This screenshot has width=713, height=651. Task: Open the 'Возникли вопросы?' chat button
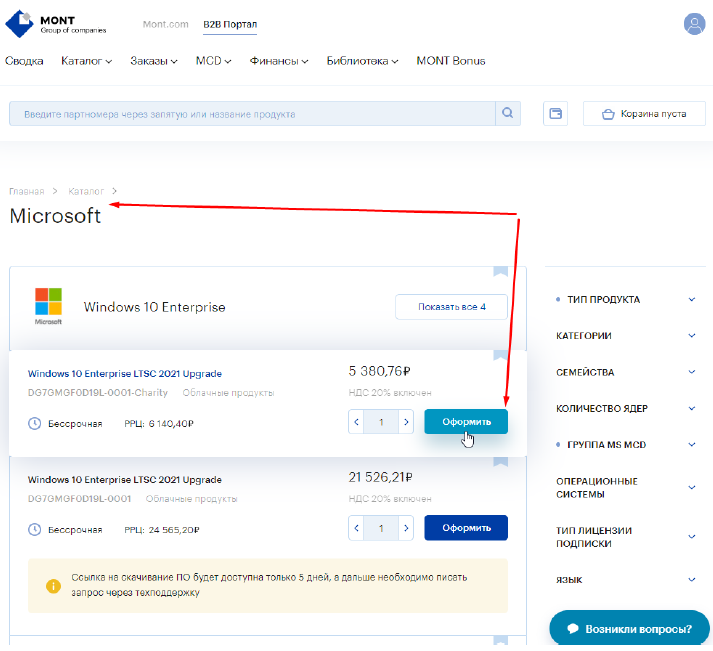(x=630, y=629)
